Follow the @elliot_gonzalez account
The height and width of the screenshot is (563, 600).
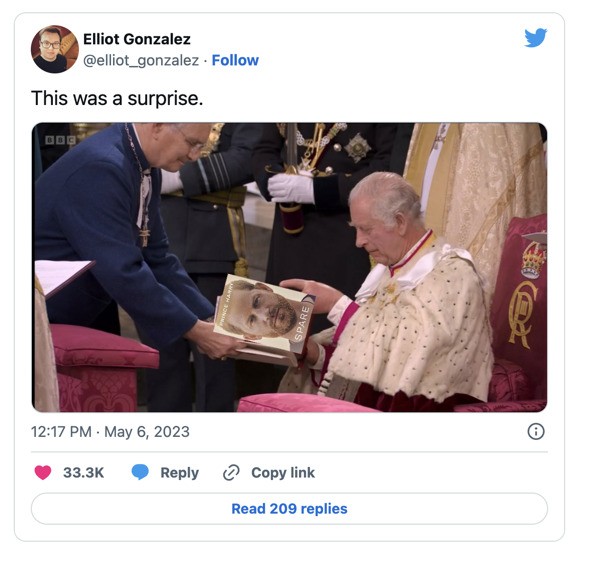pyautogui.click(x=235, y=60)
